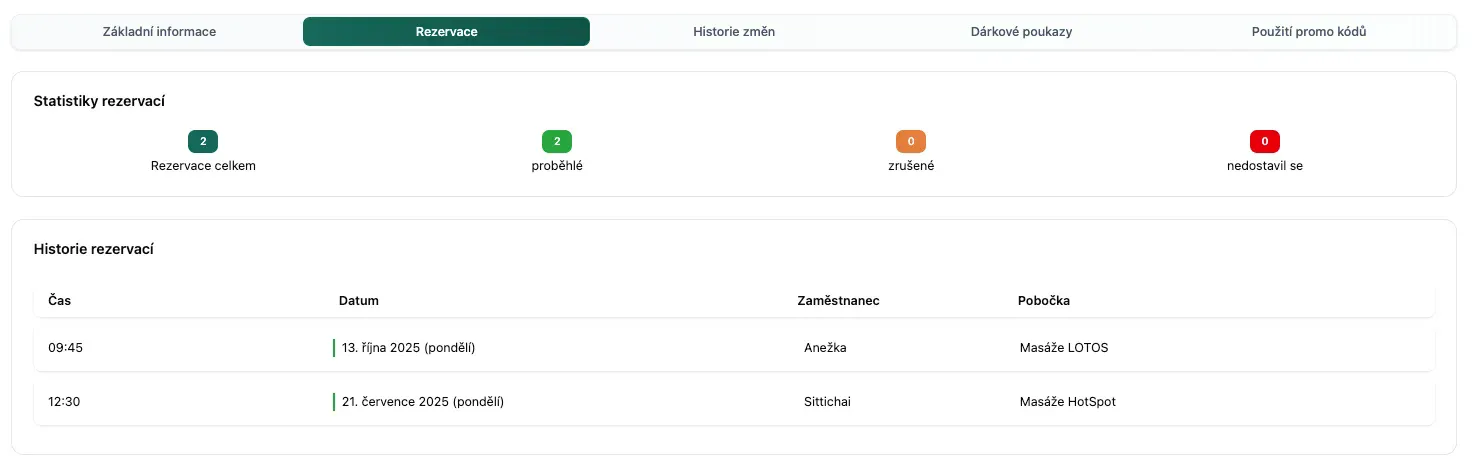Click the Čas column header

click(x=60, y=301)
